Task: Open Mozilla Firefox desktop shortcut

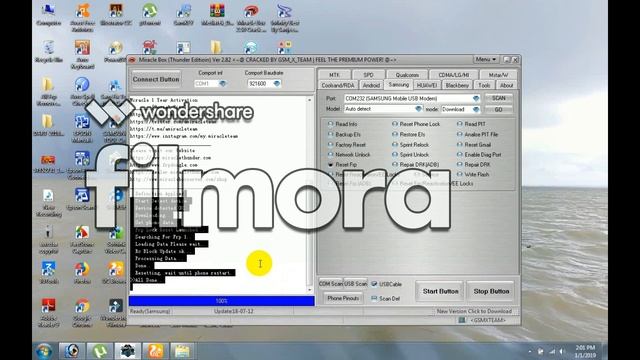Action: point(82,272)
